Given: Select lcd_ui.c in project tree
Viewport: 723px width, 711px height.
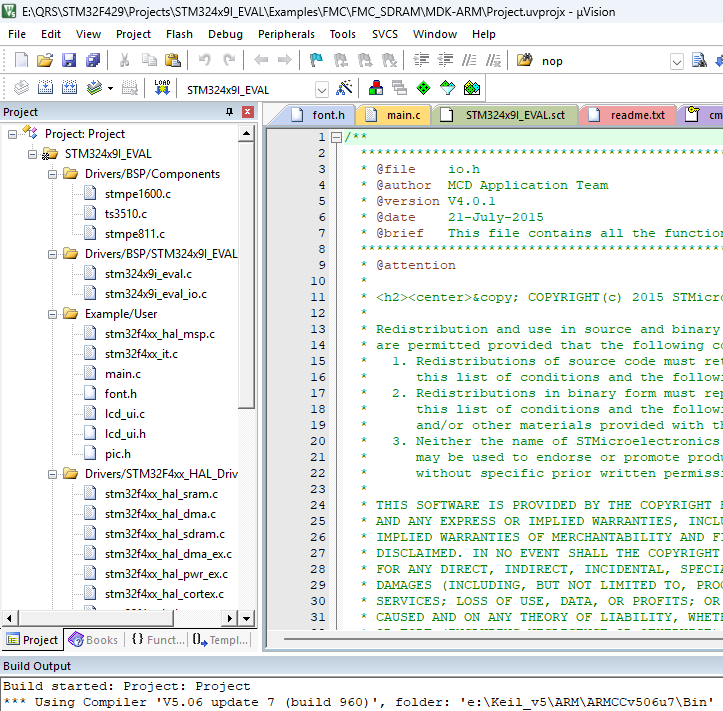Looking at the screenshot, I should click(124, 414).
